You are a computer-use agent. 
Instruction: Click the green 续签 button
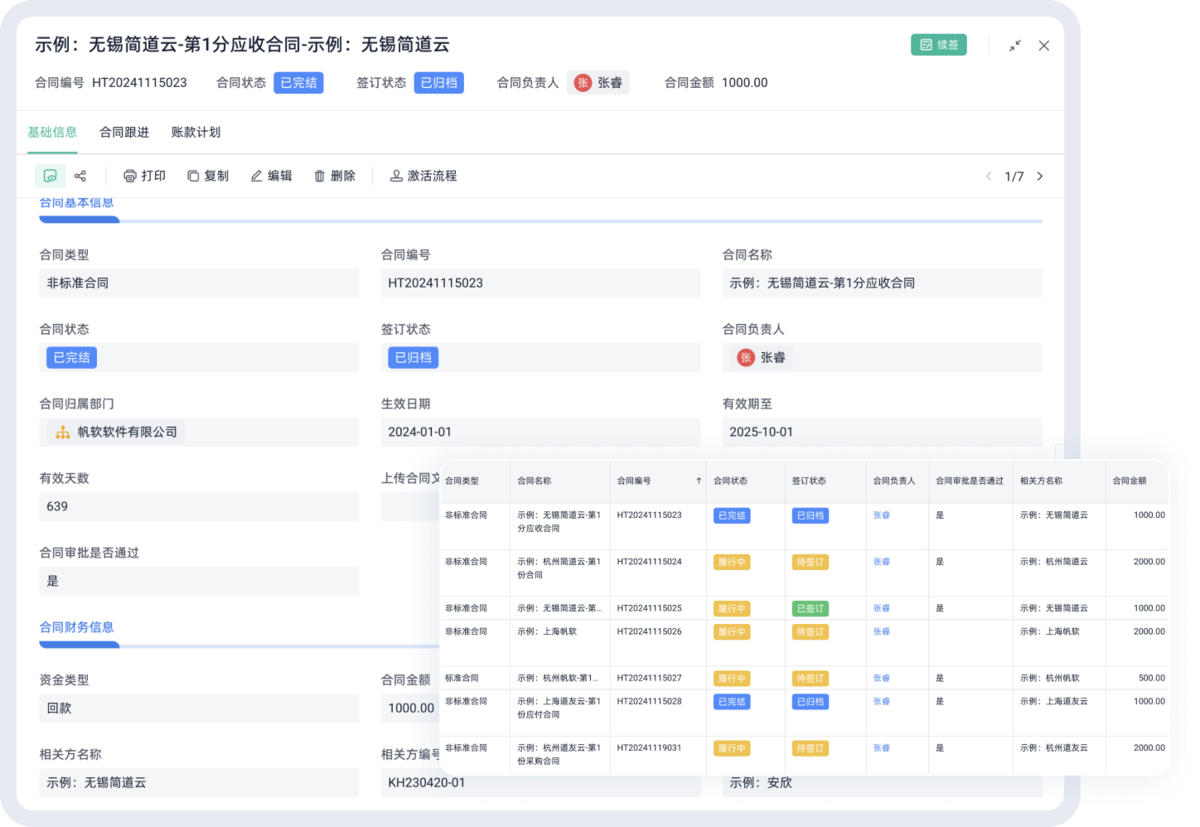[938, 45]
